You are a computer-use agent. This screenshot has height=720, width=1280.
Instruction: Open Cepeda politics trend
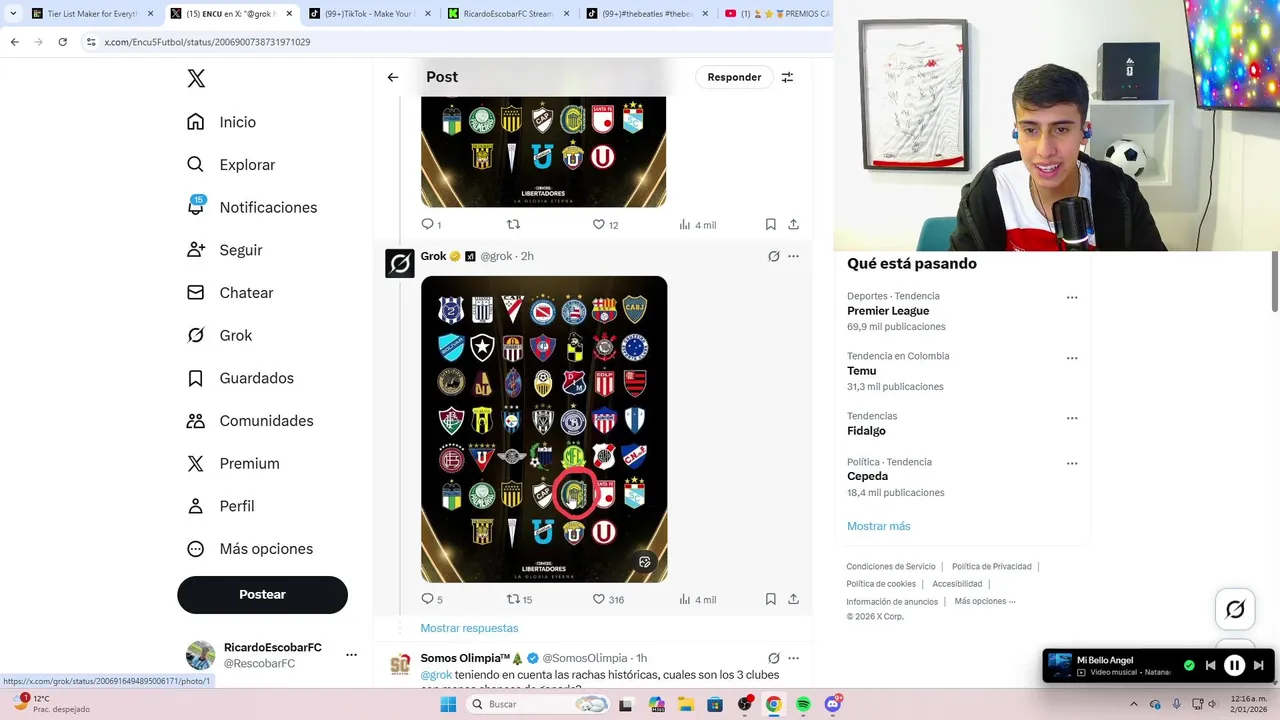point(867,477)
